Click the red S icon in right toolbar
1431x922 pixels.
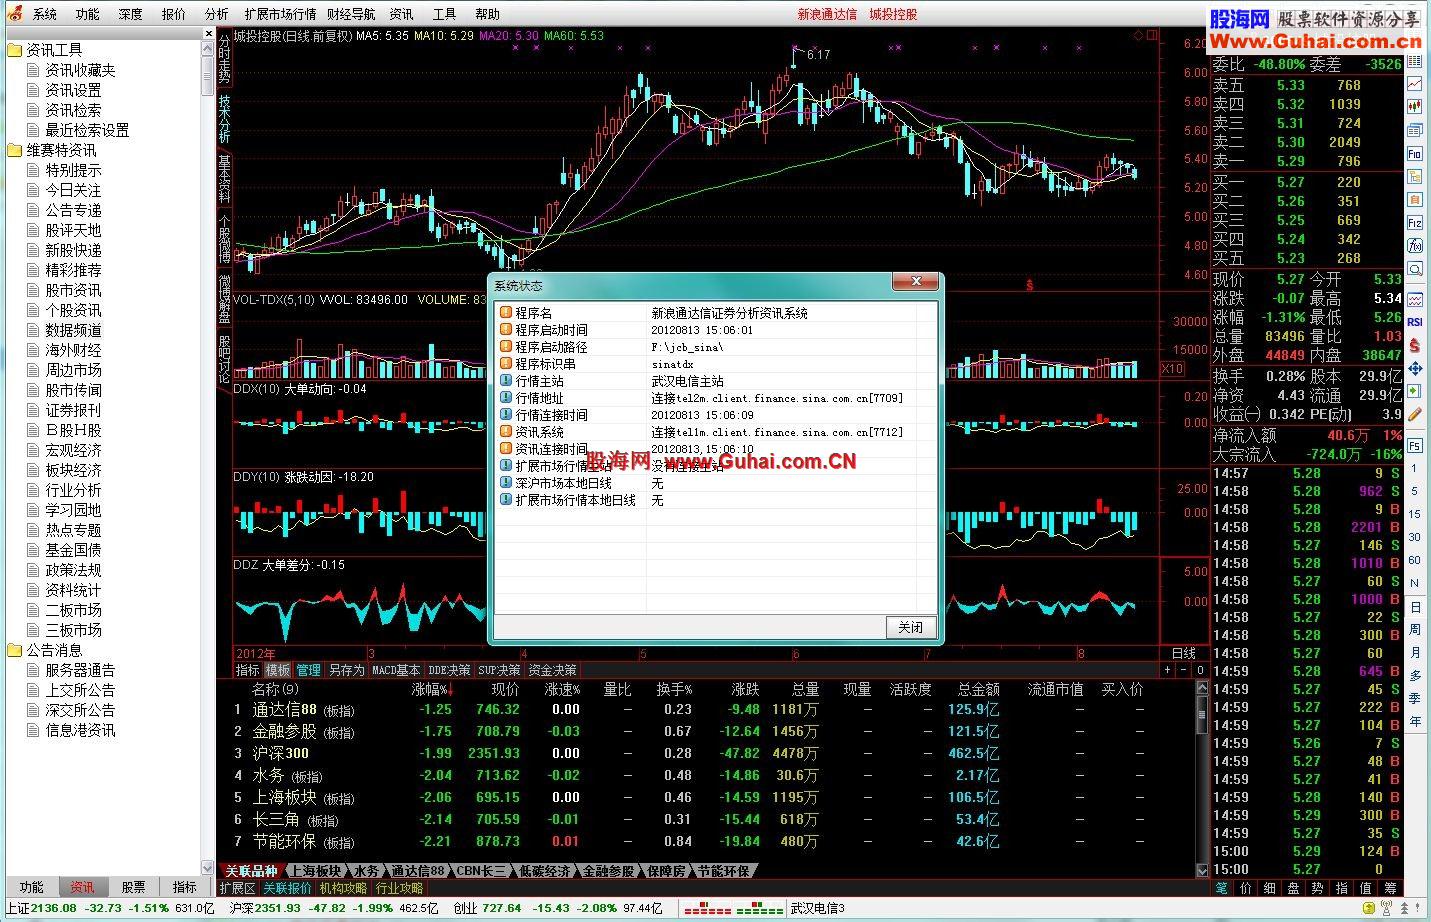(x=1415, y=344)
